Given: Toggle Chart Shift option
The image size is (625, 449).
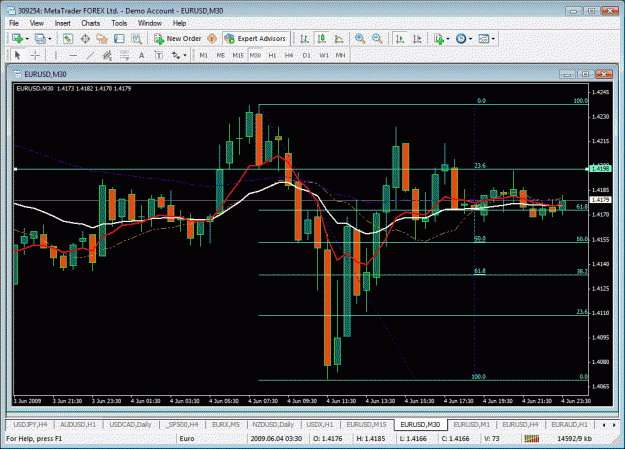Looking at the screenshot, I should [417, 39].
